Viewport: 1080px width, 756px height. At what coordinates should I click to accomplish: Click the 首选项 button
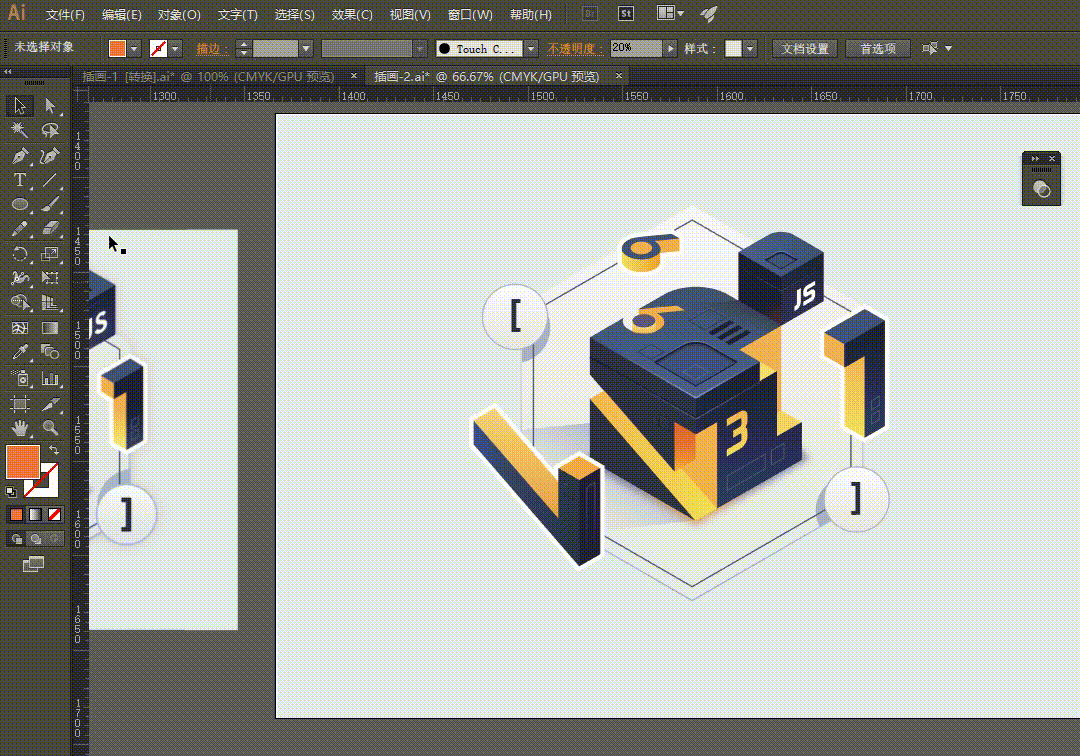[878, 49]
